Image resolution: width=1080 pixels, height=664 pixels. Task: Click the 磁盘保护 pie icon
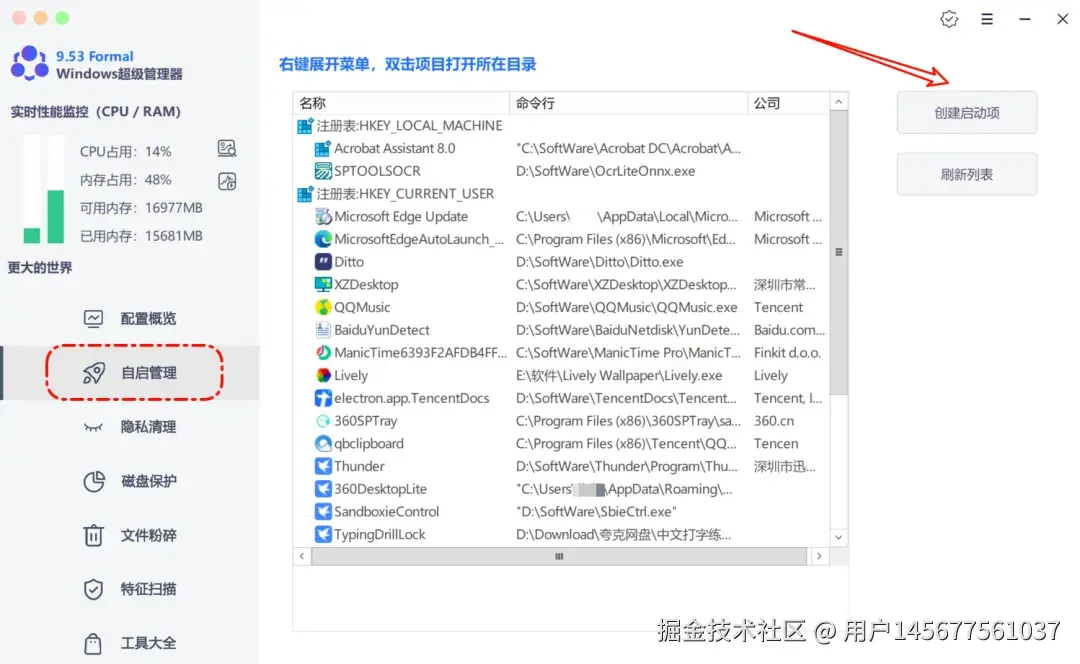[94, 481]
